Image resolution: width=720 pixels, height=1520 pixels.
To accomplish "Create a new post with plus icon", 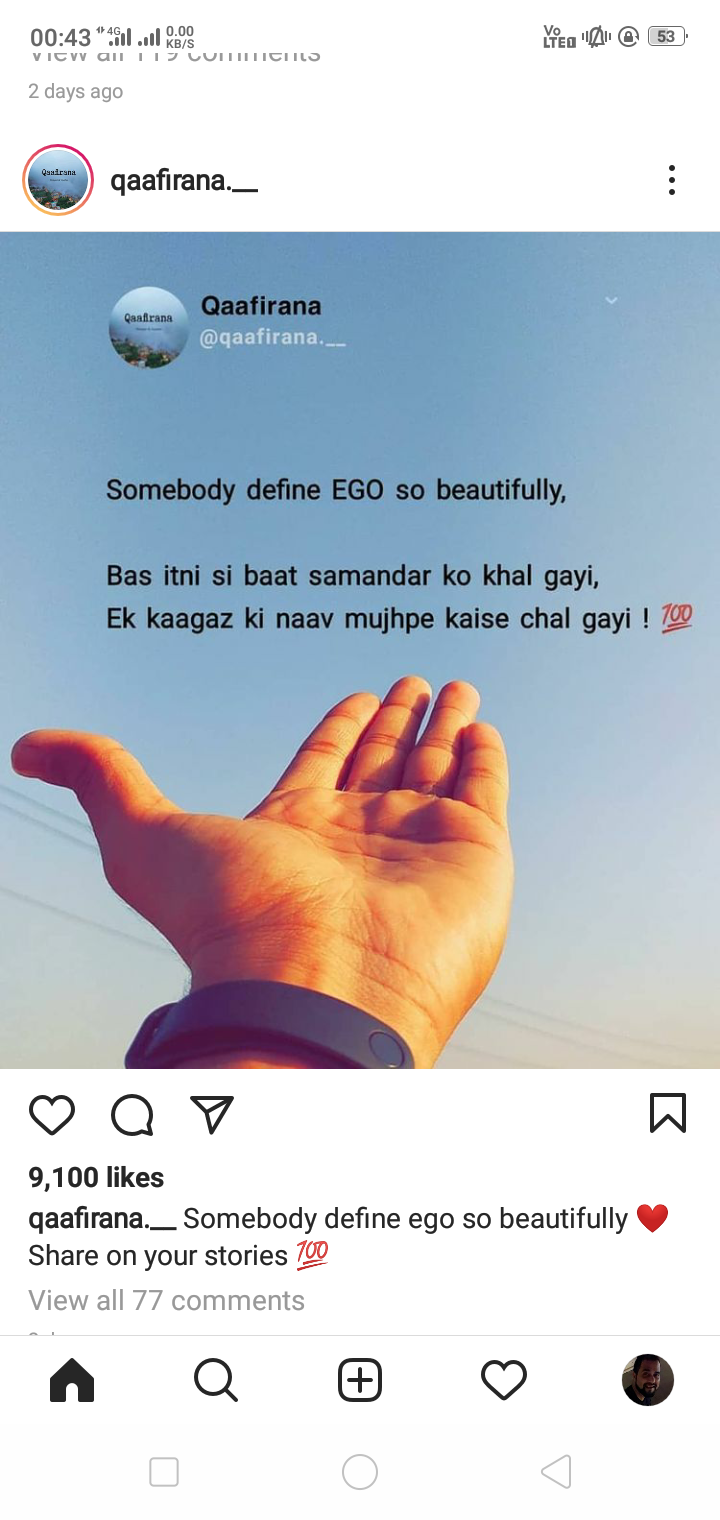I will coord(360,1380).
